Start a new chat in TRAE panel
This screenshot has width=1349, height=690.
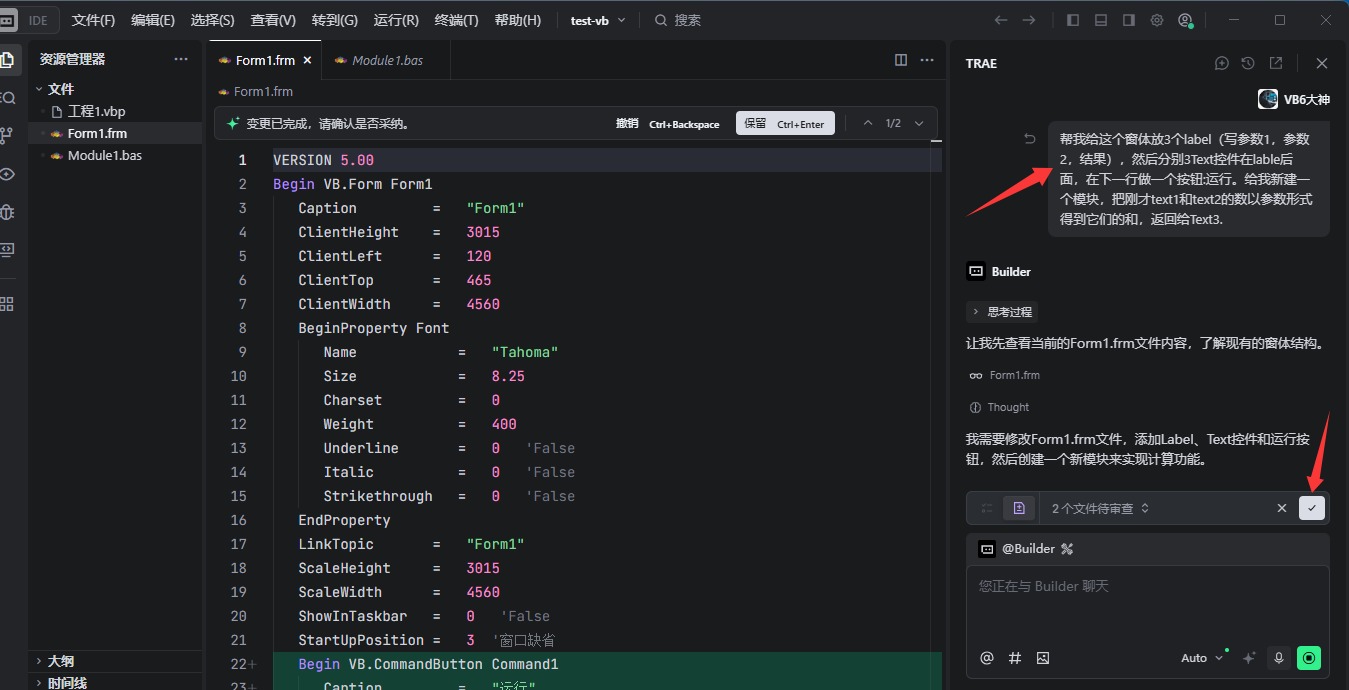[1221, 63]
